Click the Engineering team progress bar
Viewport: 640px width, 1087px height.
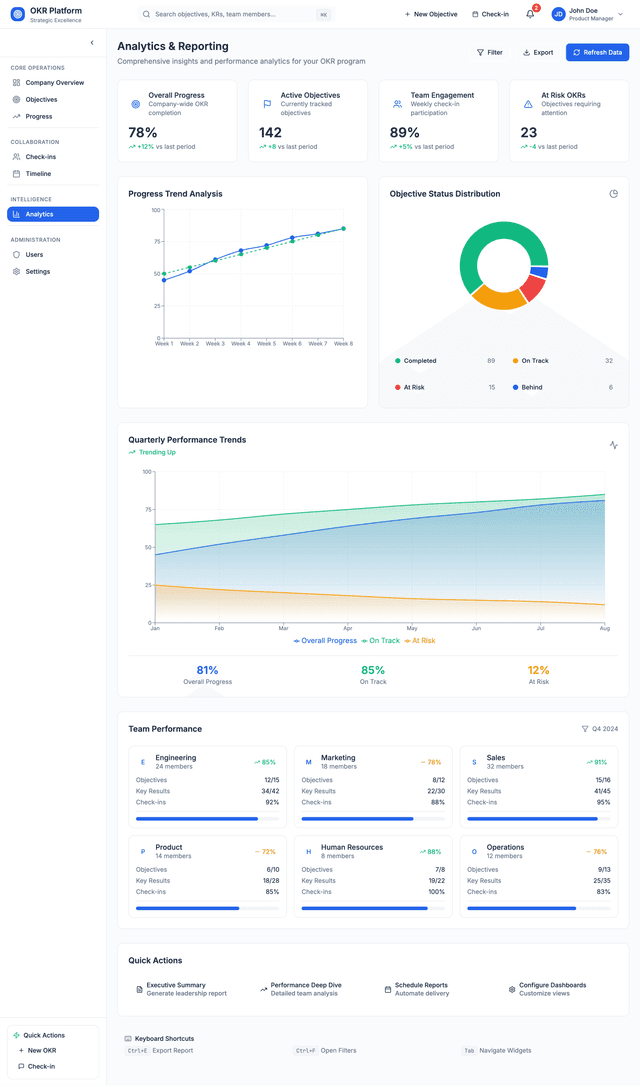coord(207,819)
